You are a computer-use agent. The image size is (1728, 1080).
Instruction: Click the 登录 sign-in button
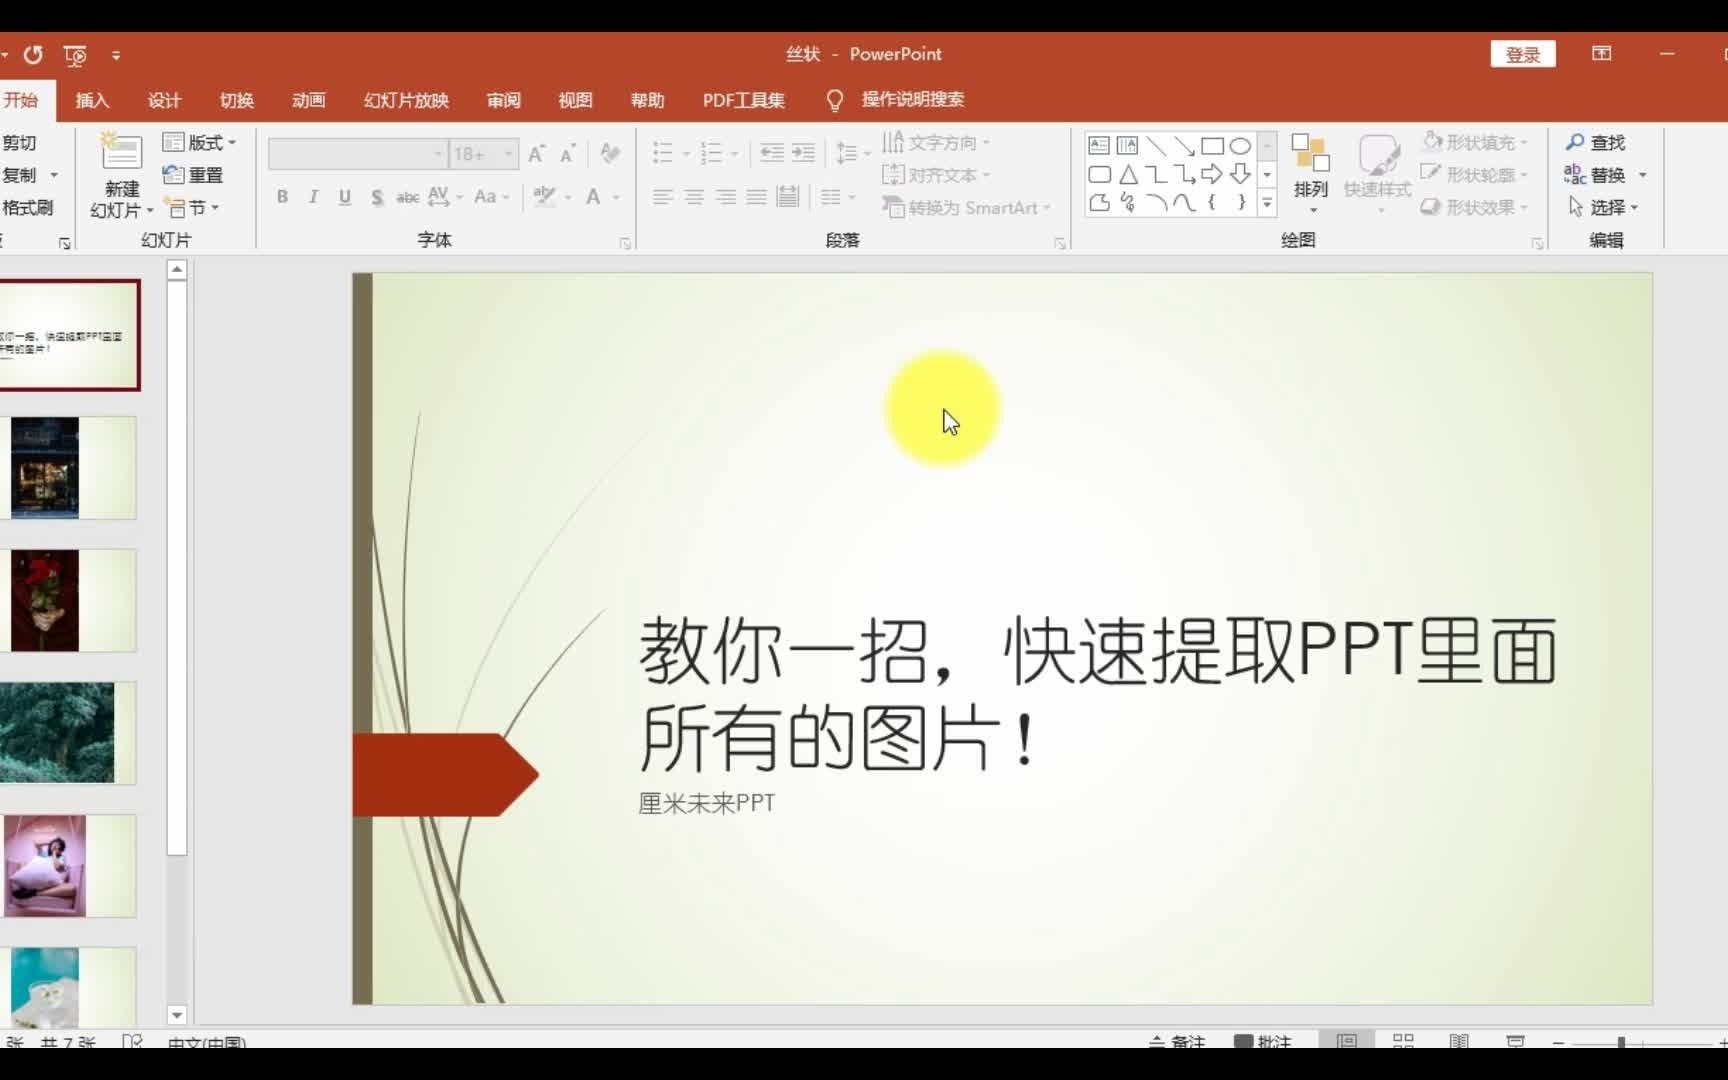[x=1521, y=54]
